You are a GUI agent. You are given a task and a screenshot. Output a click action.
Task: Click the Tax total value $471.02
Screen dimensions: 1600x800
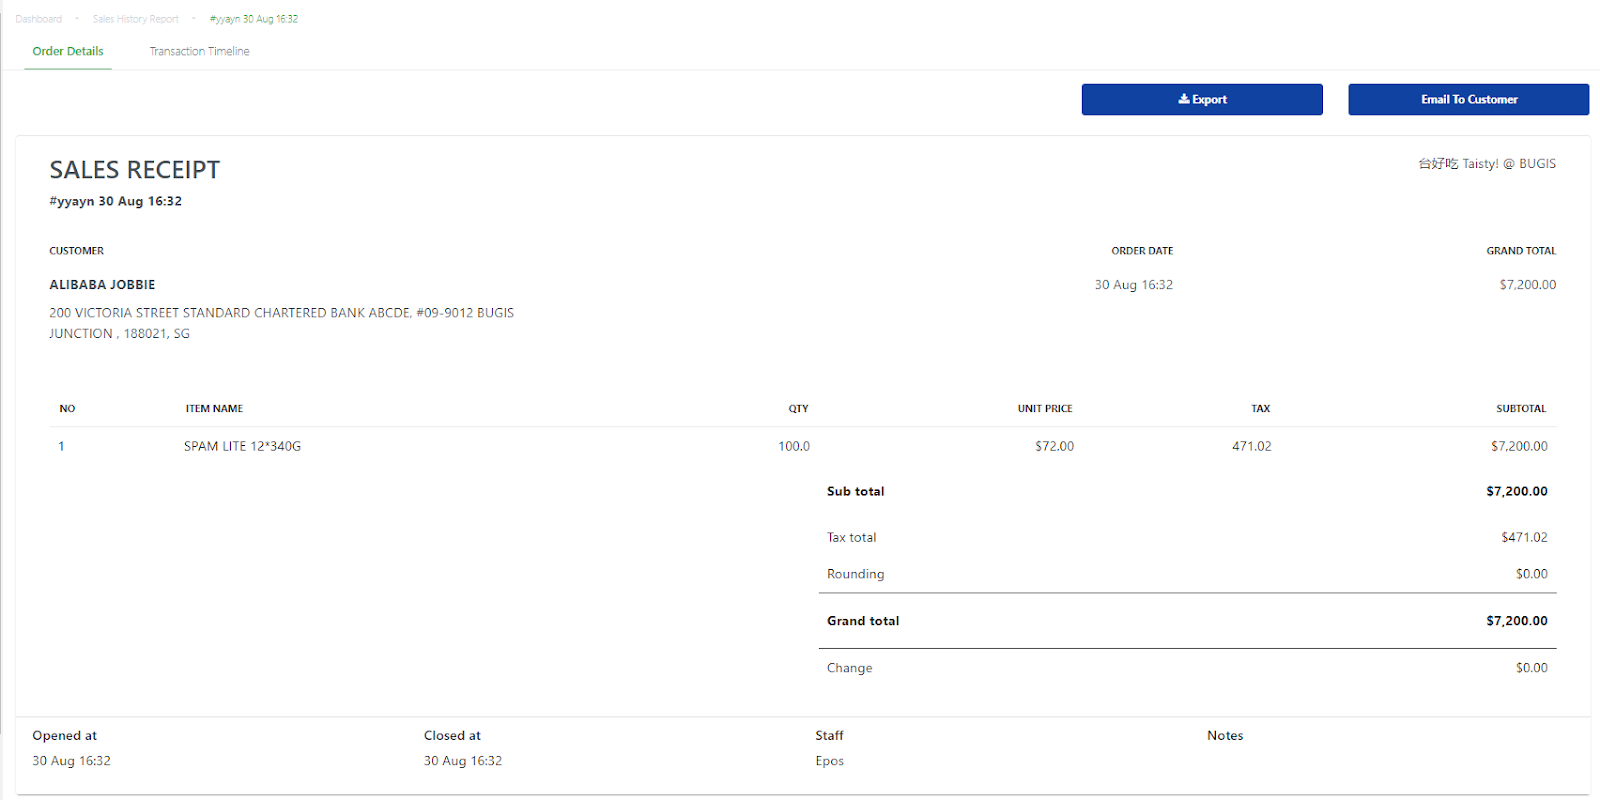(x=1524, y=537)
